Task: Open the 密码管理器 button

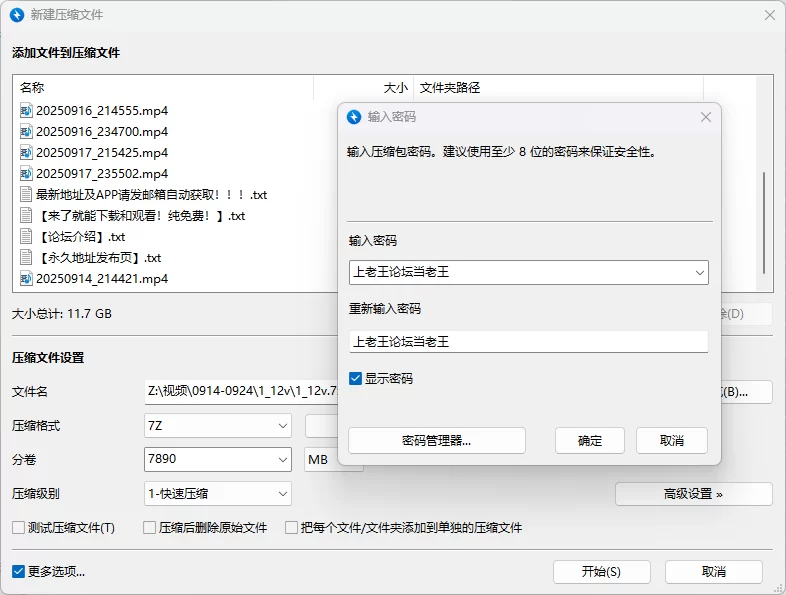Action: (x=437, y=440)
